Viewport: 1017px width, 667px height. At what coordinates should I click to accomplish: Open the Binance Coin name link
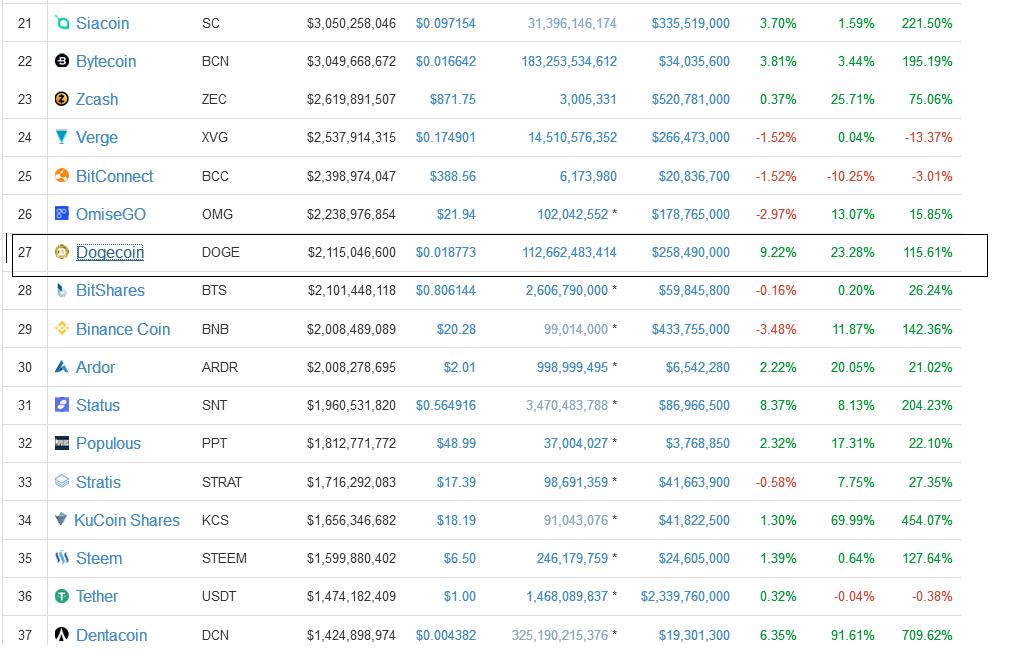123,329
